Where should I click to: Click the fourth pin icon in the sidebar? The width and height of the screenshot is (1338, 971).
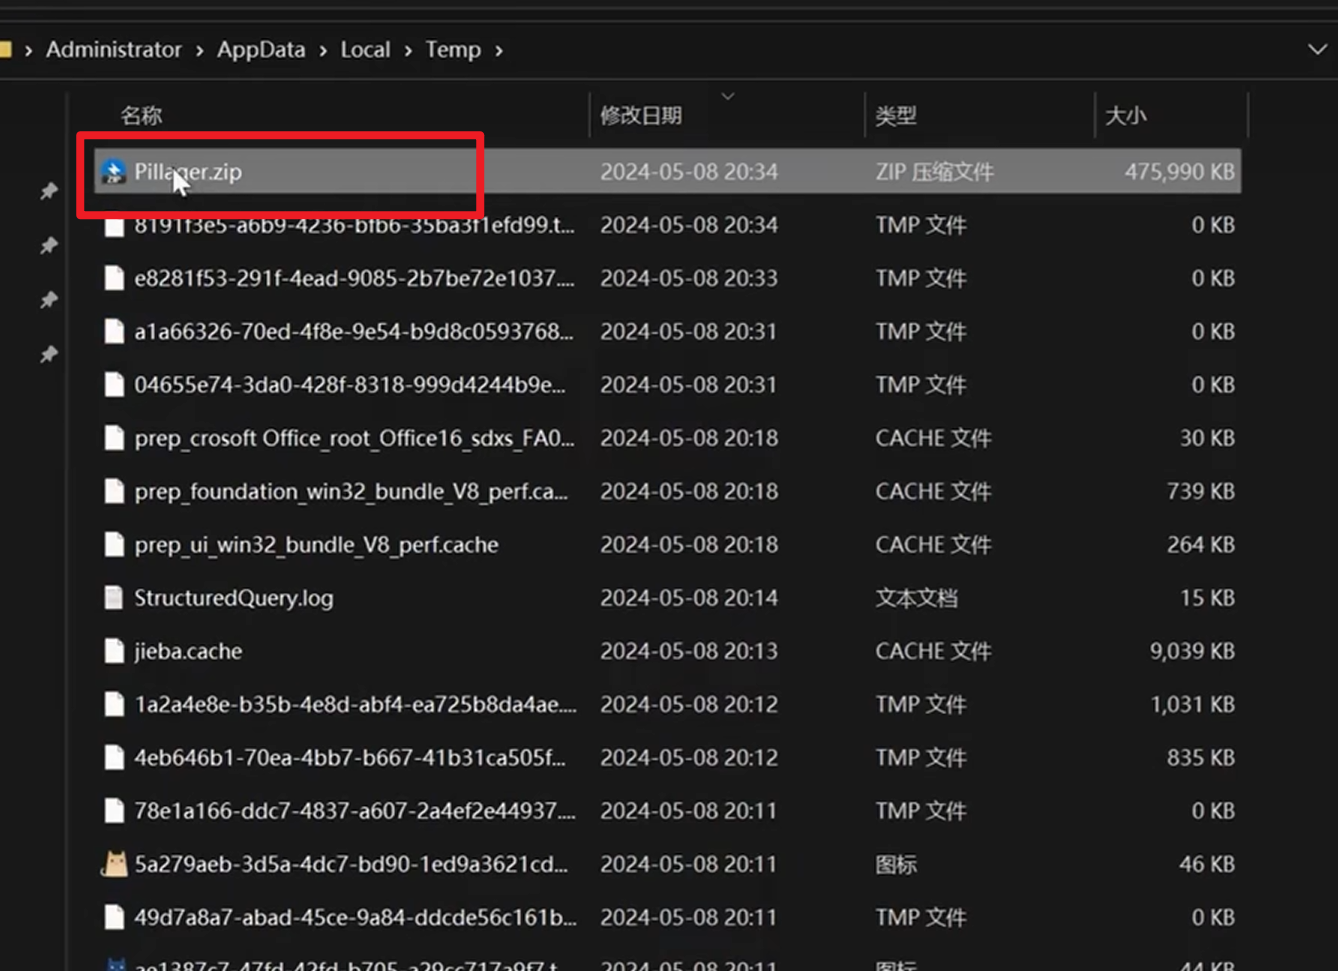tap(48, 354)
